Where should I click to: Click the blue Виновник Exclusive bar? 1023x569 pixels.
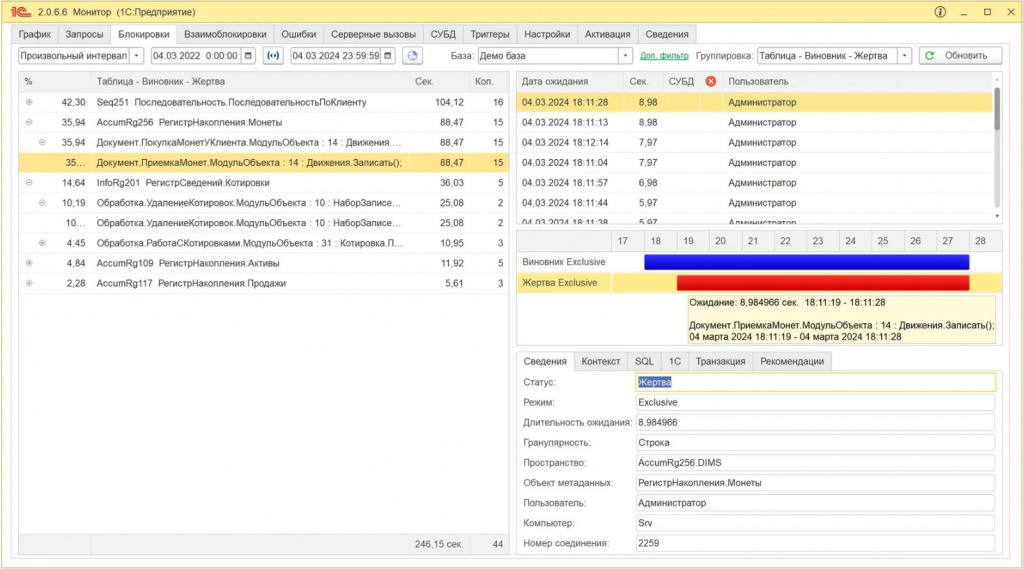806,262
